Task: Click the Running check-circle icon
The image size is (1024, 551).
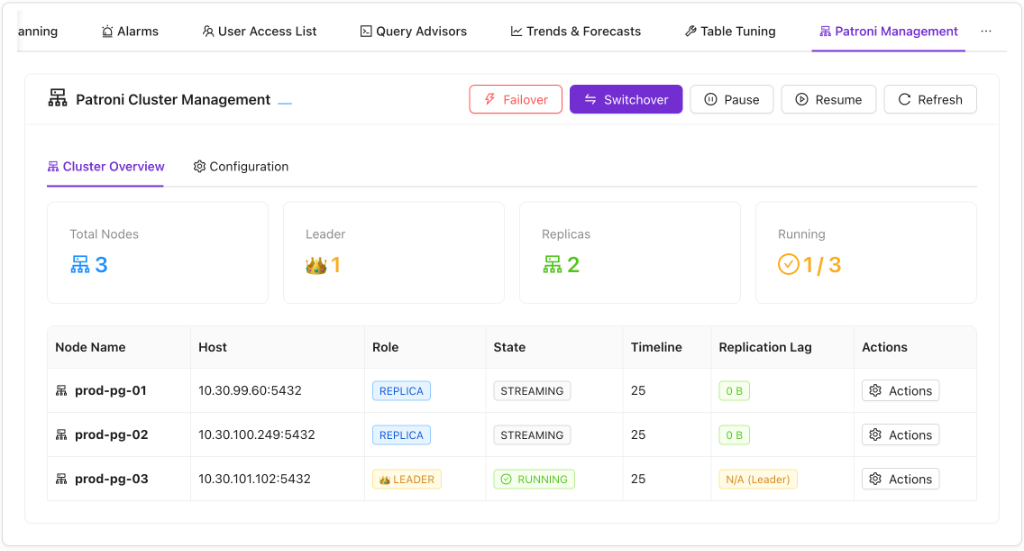Action: click(x=788, y=264)
